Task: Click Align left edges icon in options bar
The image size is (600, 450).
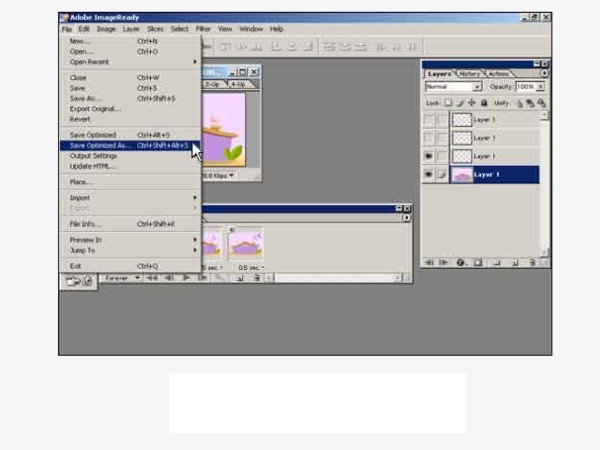Action: (x=276, y=47)
